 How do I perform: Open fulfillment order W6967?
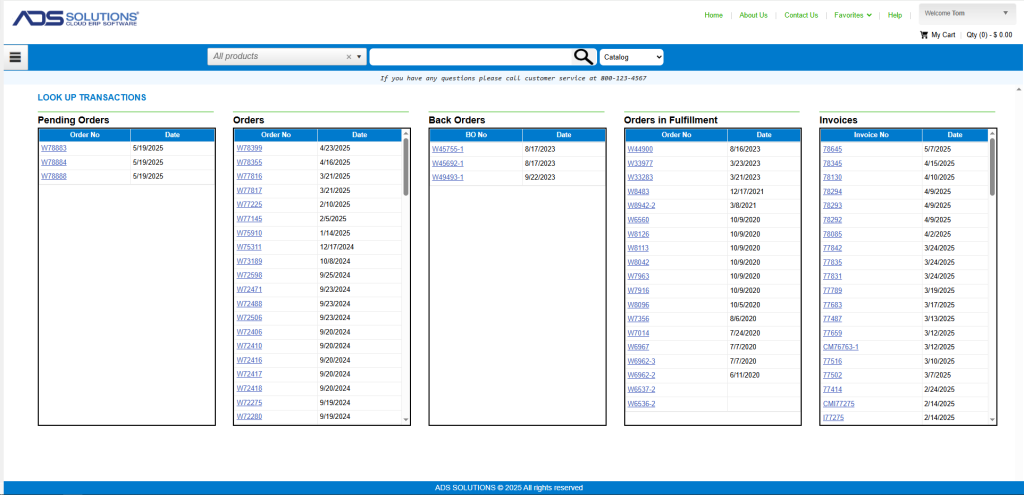(639, 347)
